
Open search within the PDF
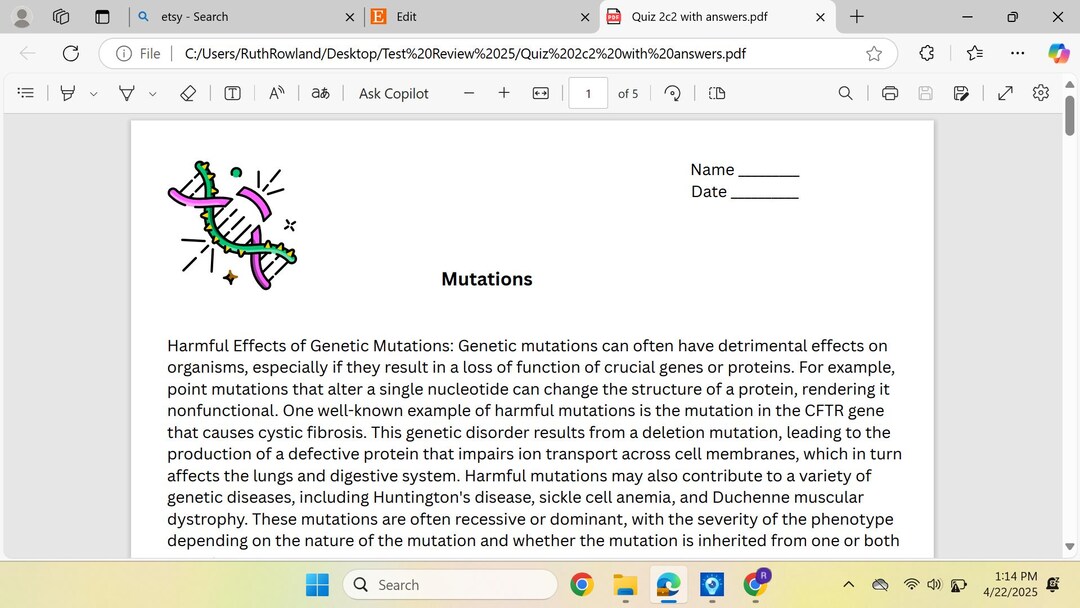[845, 93]
